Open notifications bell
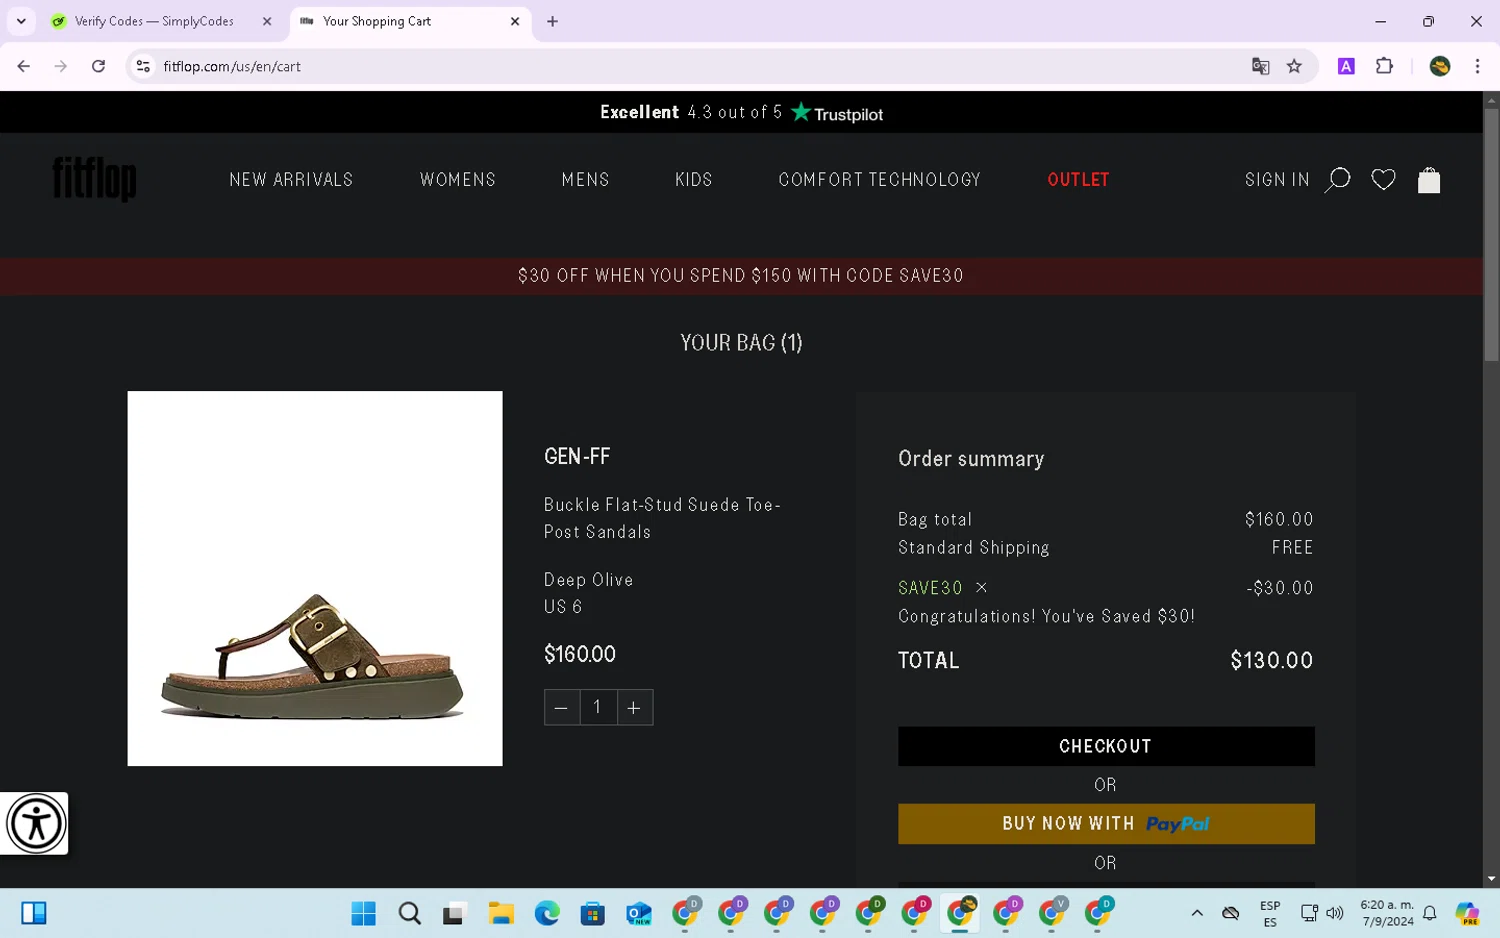This screenshot has height=938, width=1500. pos(1430,913)
